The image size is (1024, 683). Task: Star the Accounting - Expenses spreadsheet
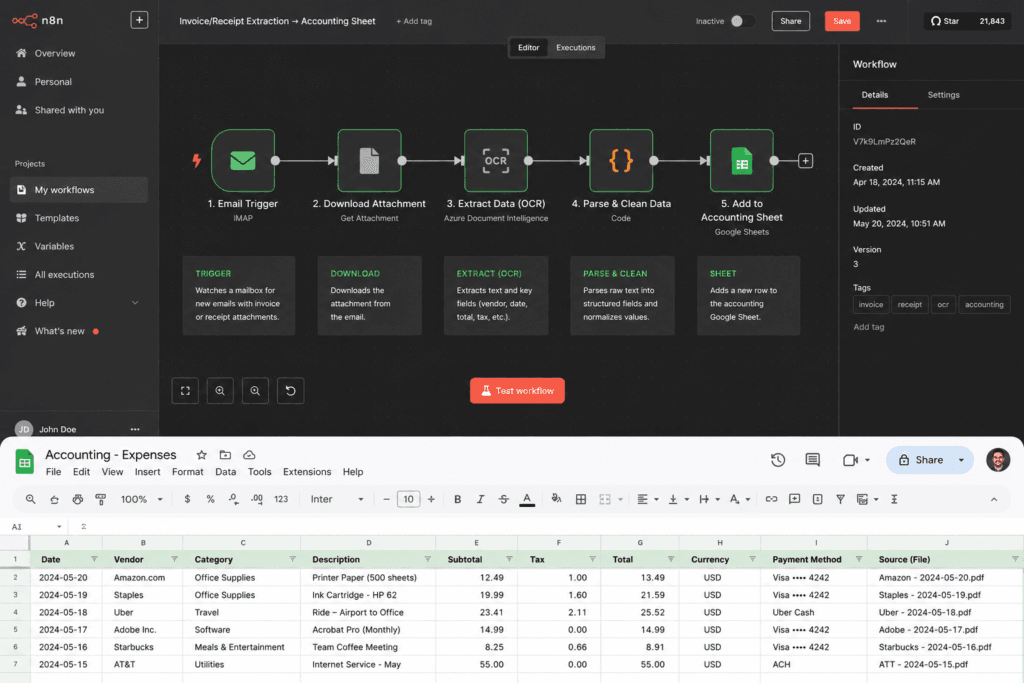tap(202, 454)
